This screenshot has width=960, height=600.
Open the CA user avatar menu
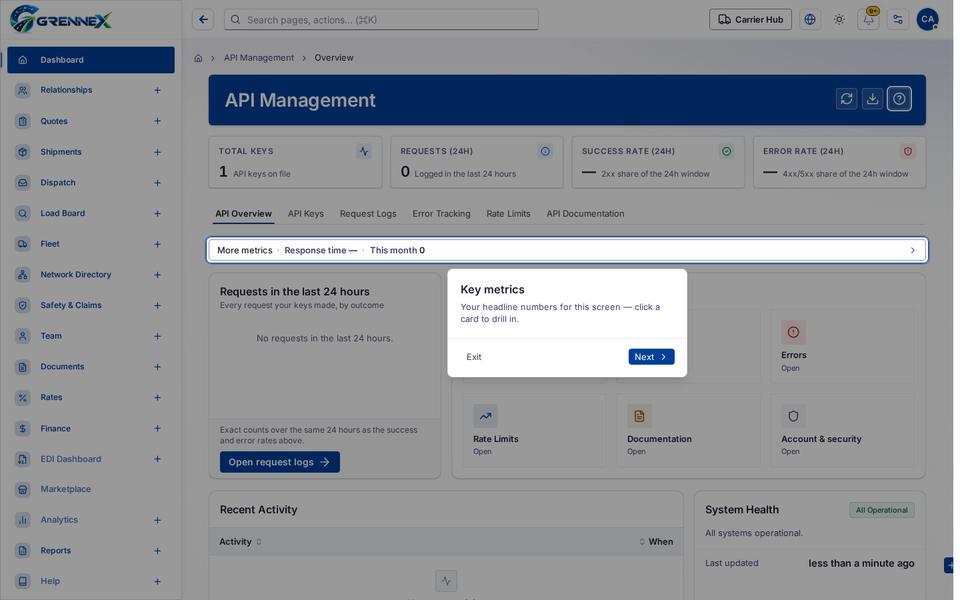928,20
